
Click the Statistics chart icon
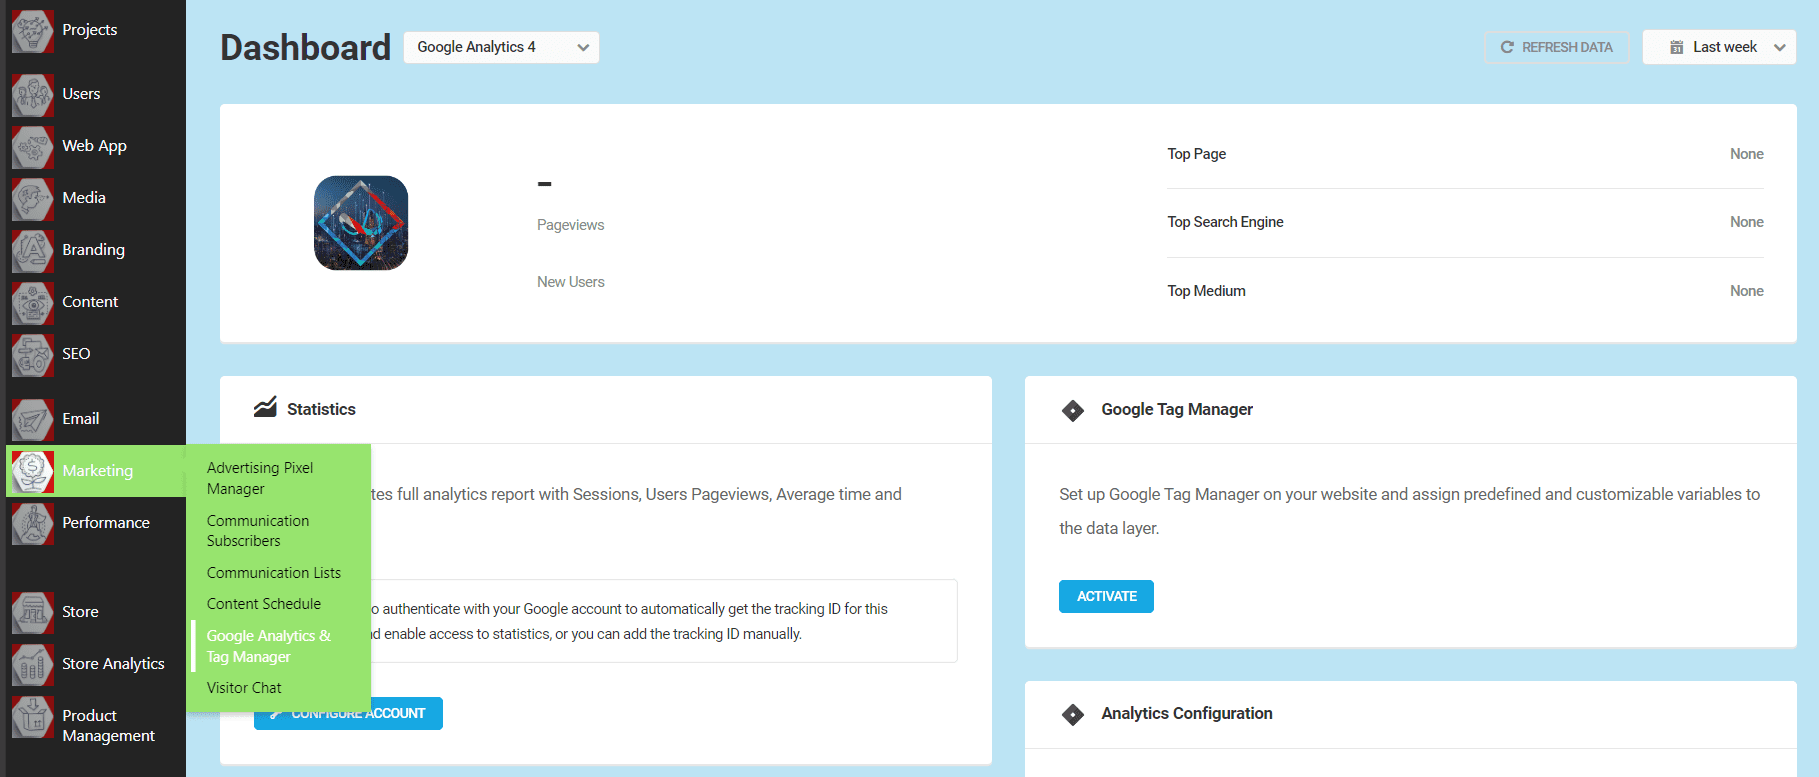(x=265, y=407)
